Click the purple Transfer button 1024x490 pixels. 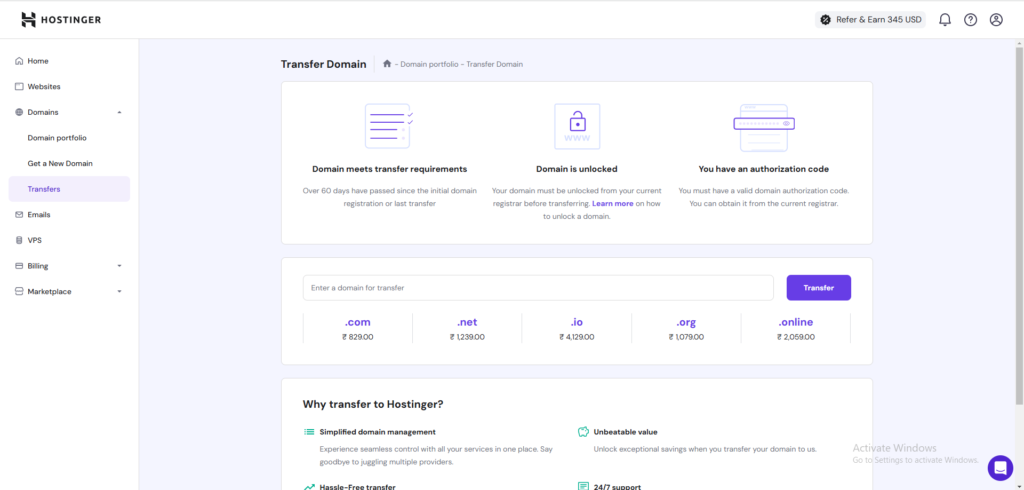[818, 287]
